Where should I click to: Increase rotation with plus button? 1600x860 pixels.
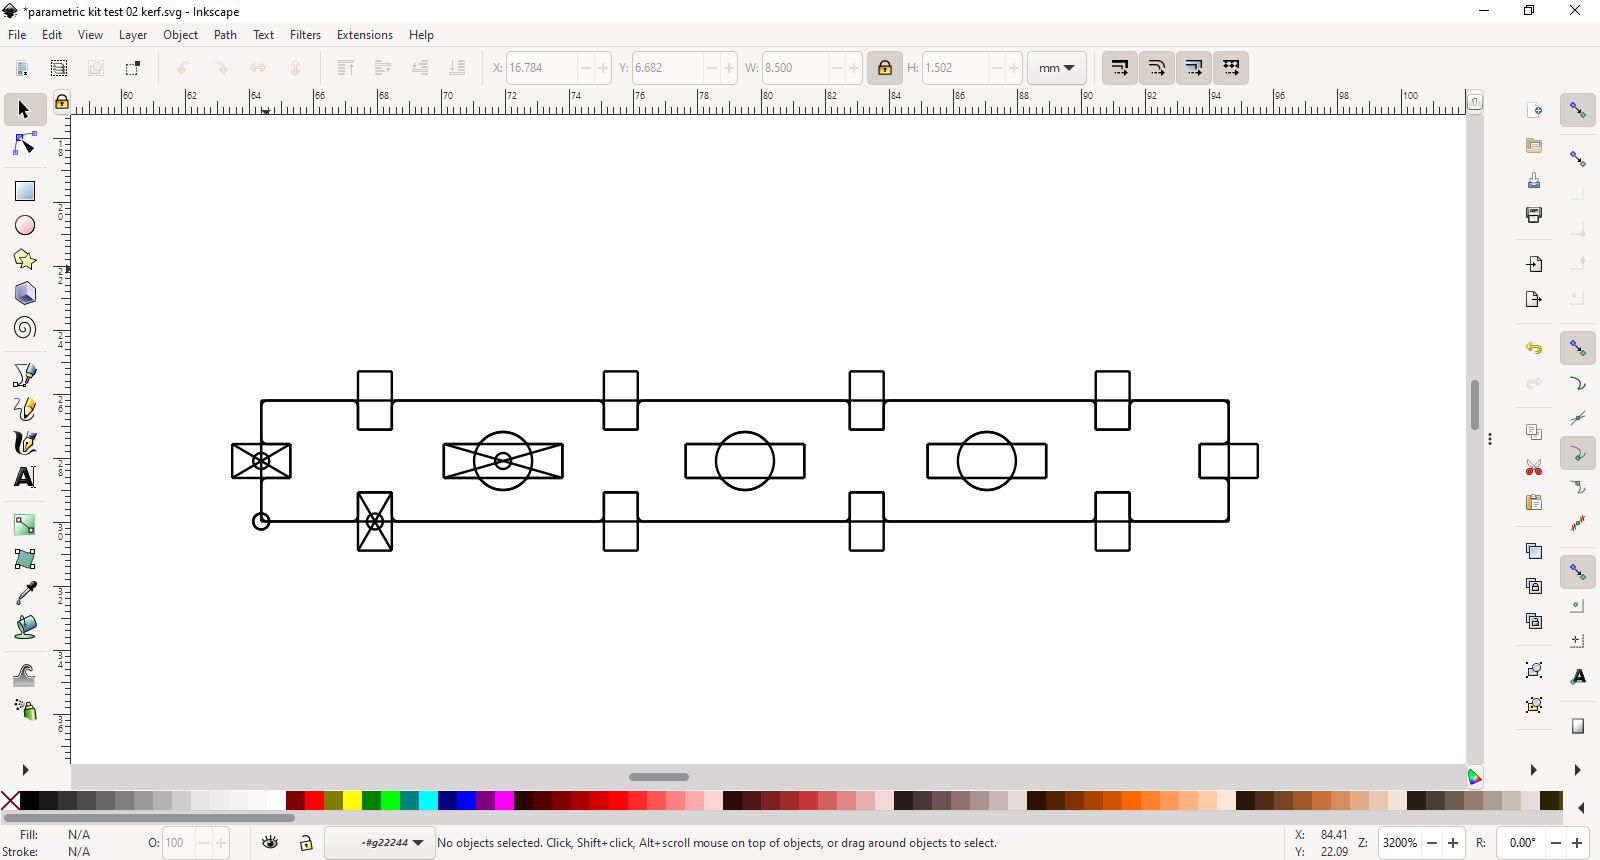point(1577,843)
